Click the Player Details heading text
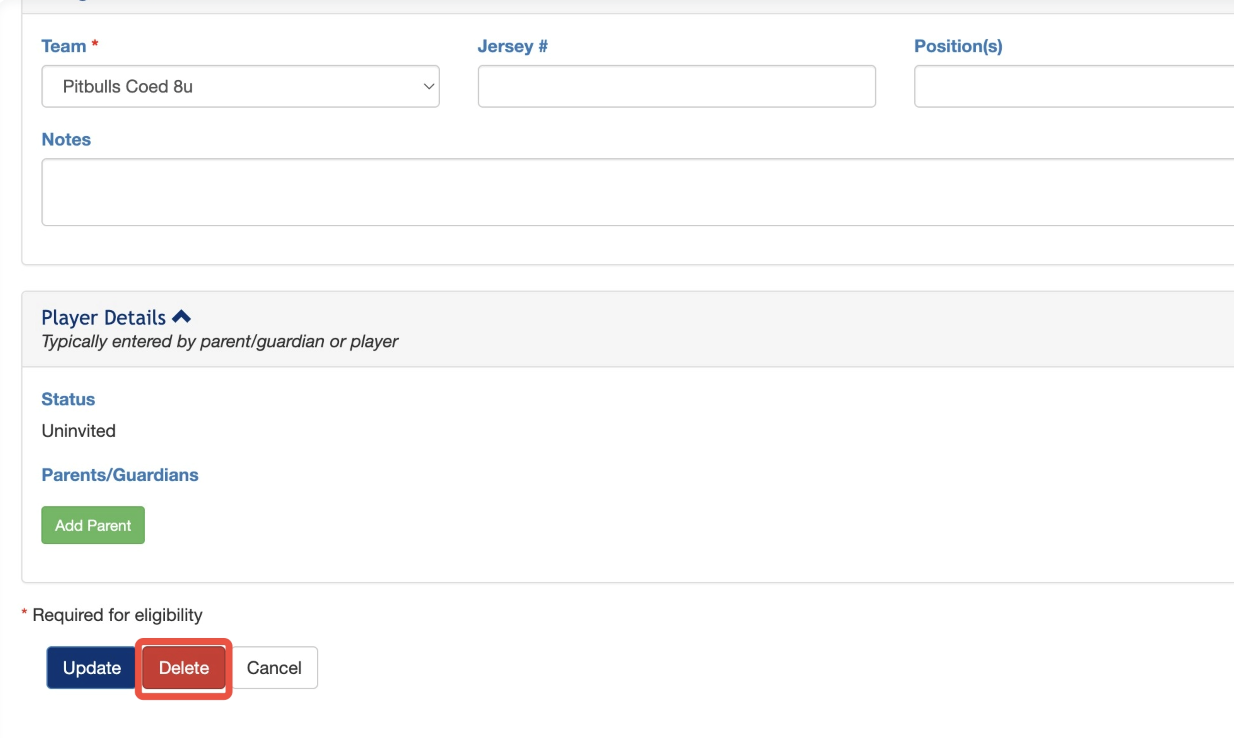 coord(103,318)
